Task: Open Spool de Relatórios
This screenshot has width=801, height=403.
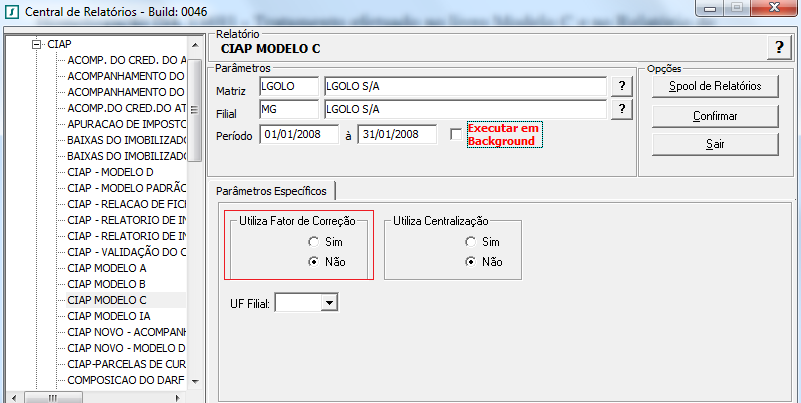Action: point(715,86)
